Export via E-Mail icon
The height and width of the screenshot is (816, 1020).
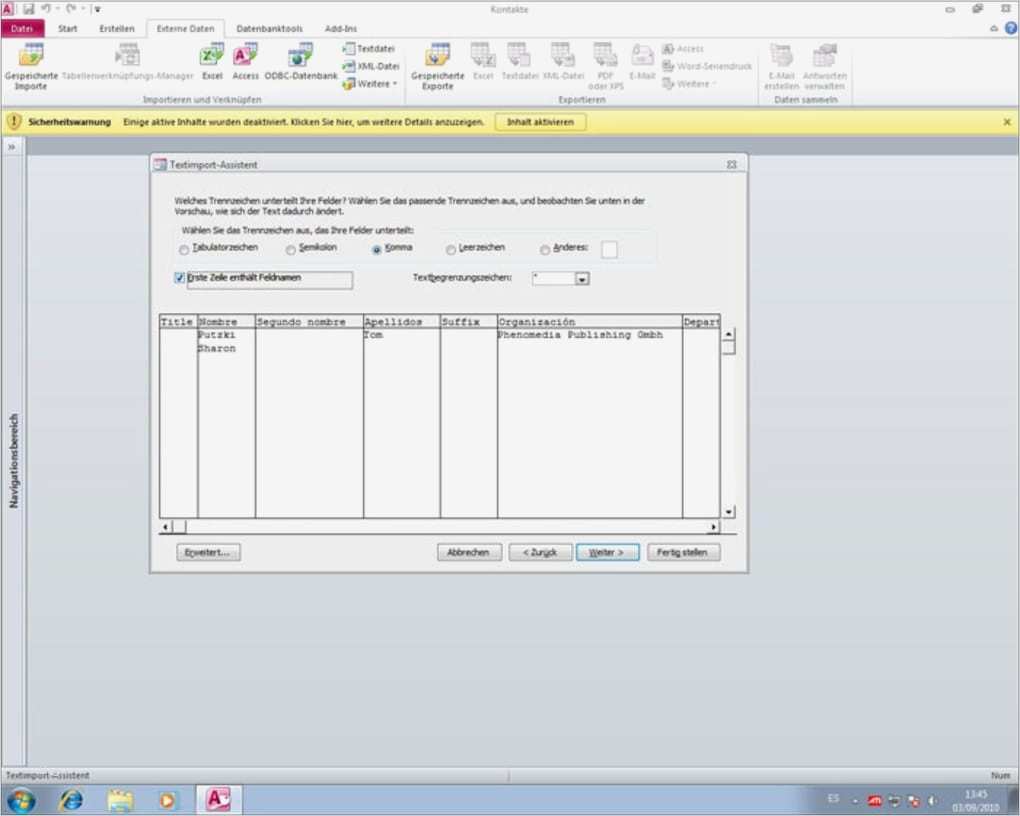tap(642, 62)
